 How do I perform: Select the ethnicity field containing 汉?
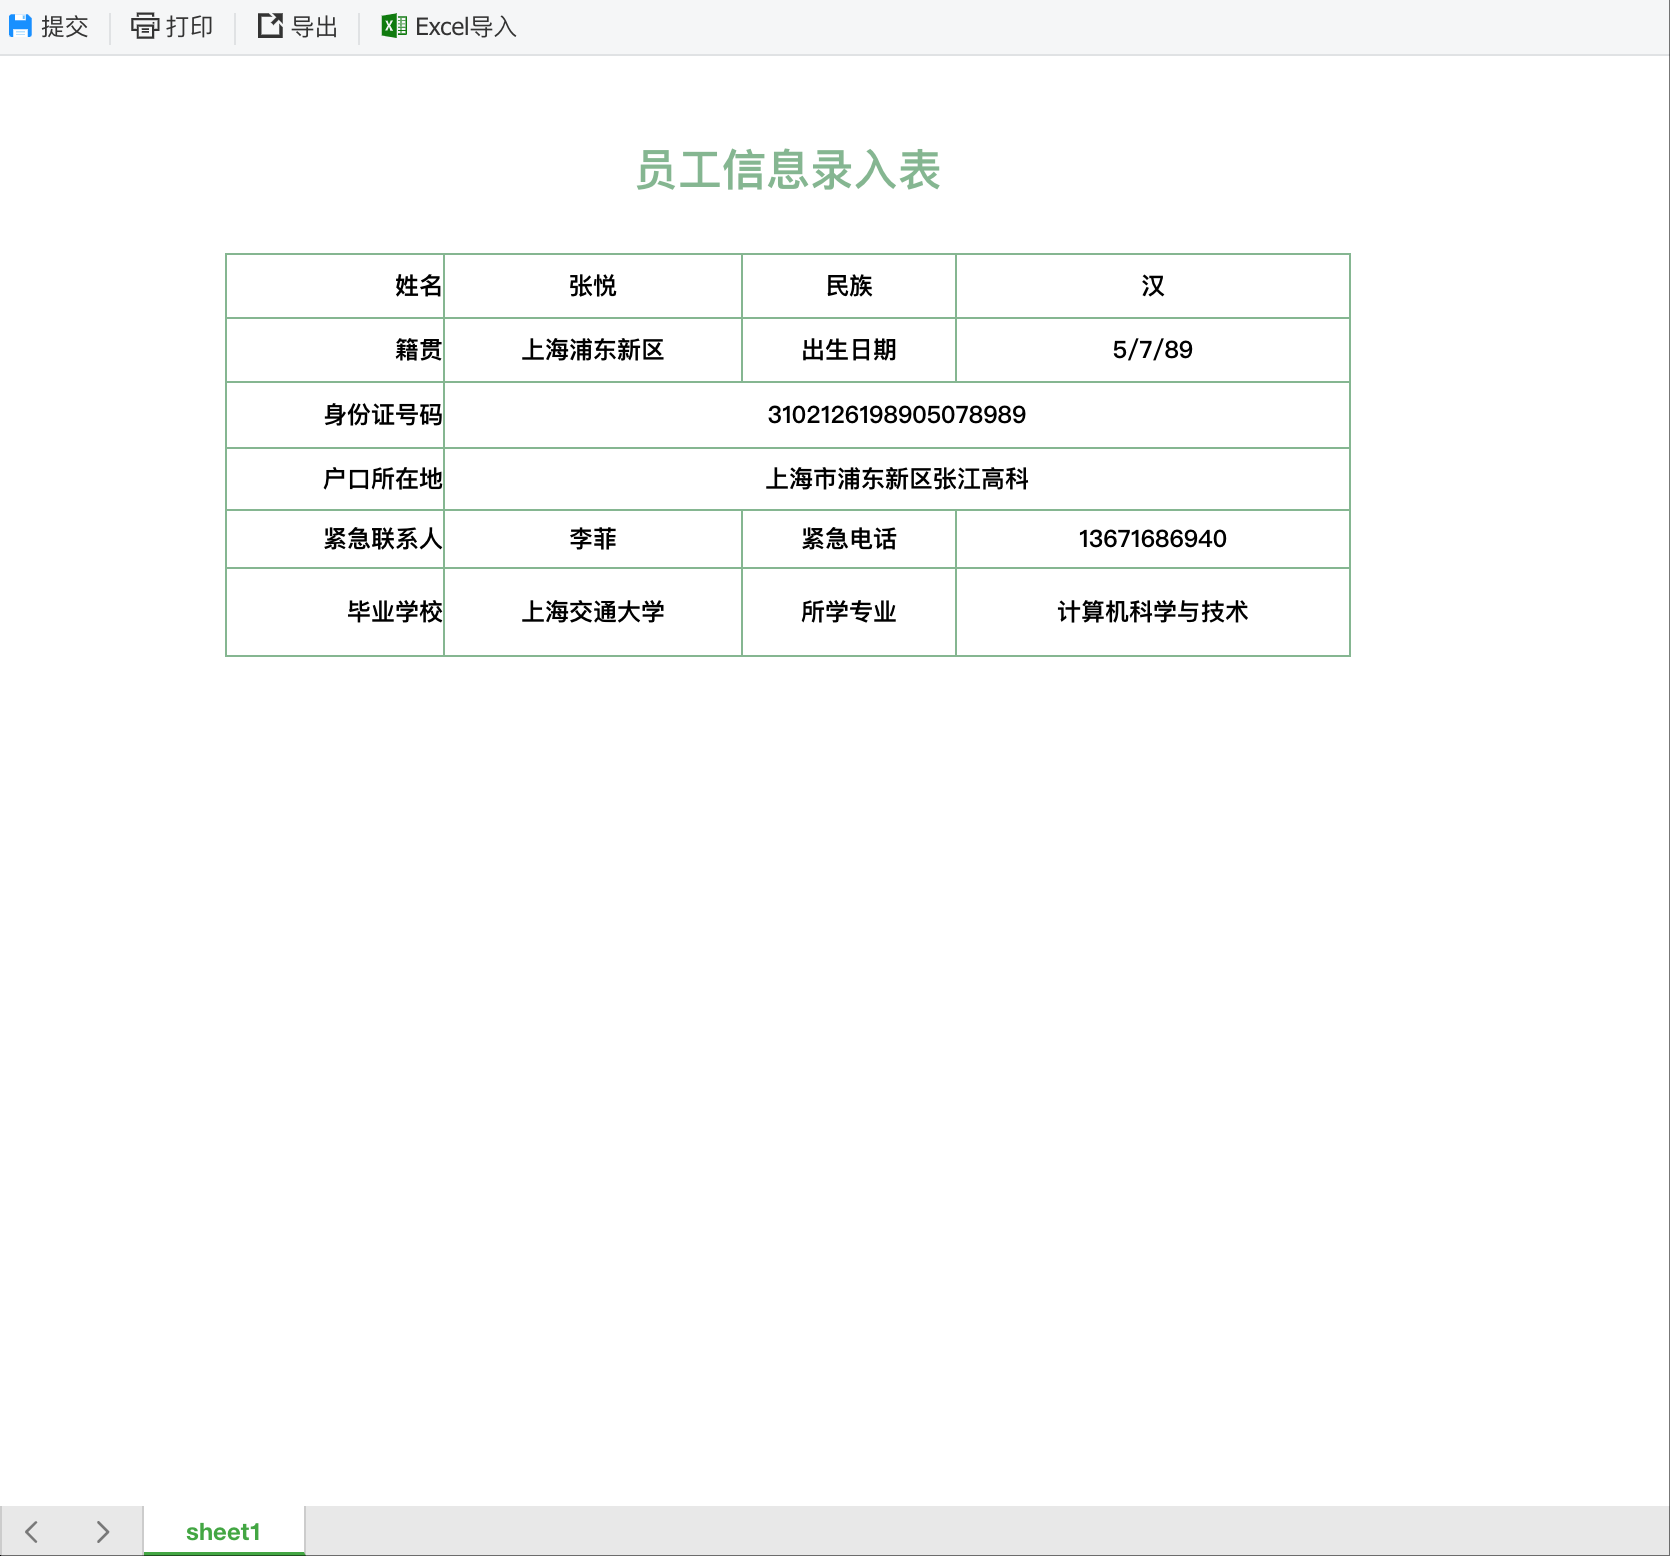tap(1153, 286)
